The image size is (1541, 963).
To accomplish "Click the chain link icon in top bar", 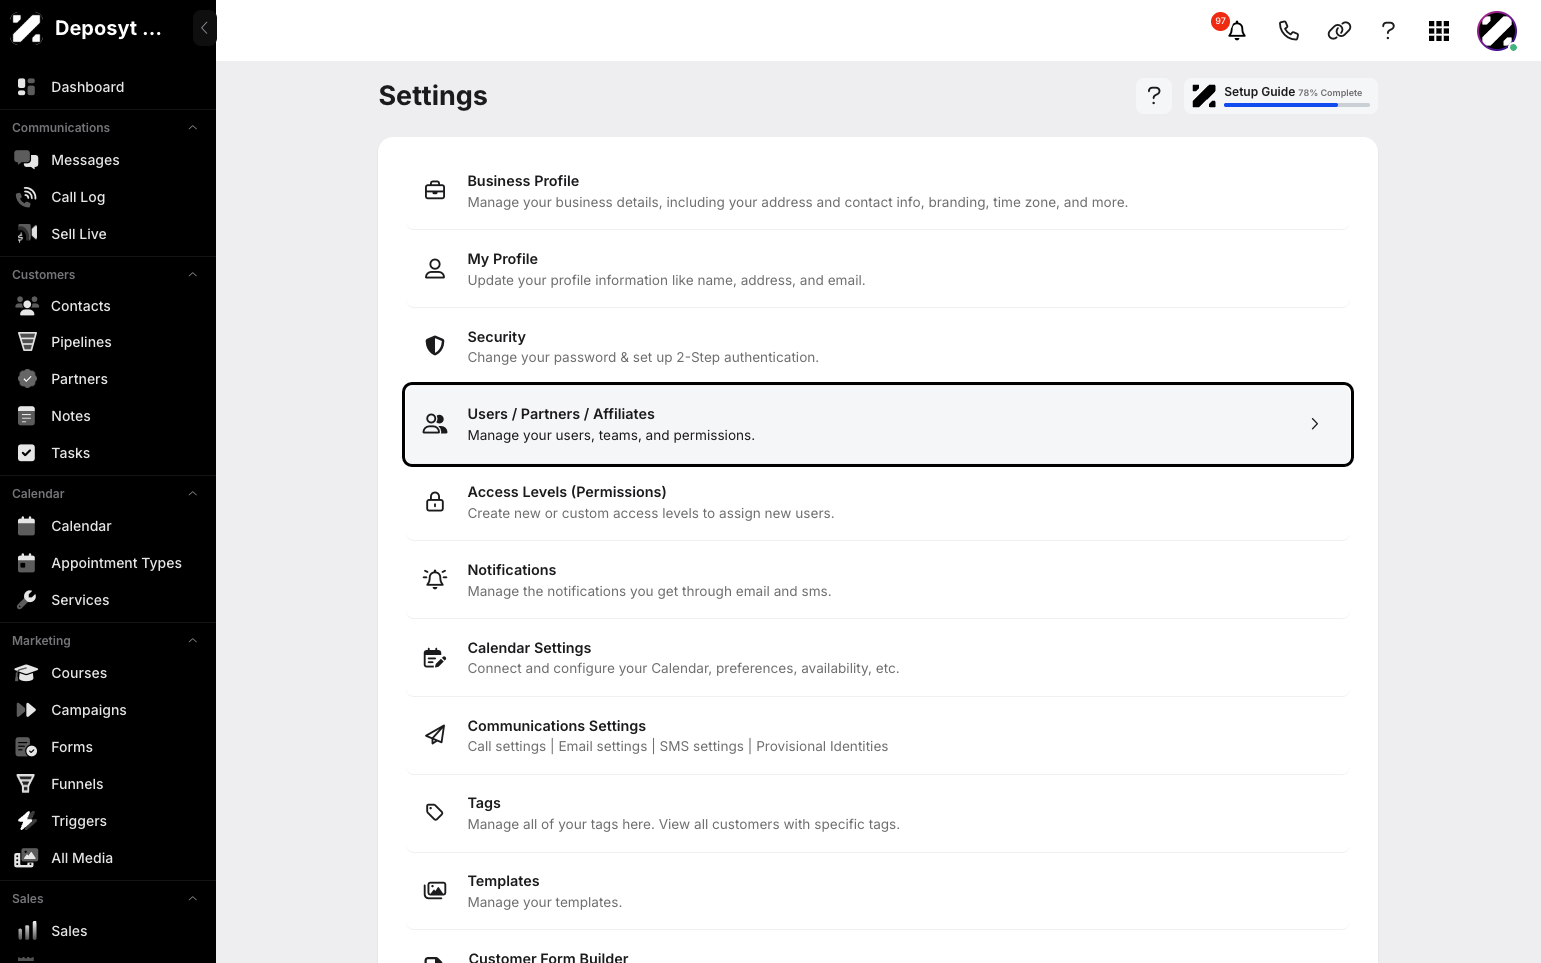I will (1339, 31).
